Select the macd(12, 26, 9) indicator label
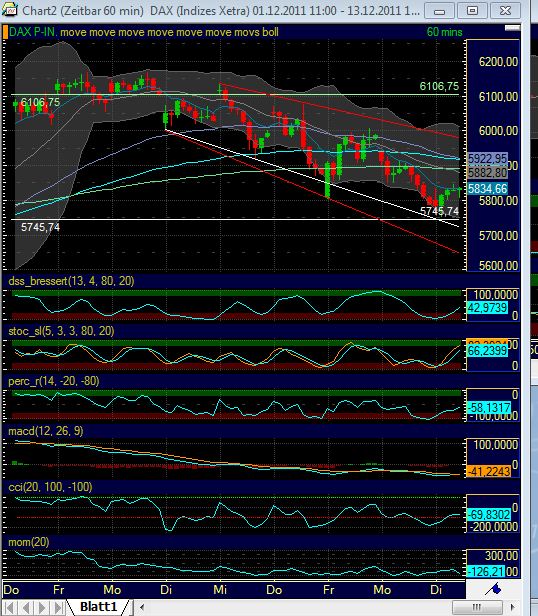 46,431
